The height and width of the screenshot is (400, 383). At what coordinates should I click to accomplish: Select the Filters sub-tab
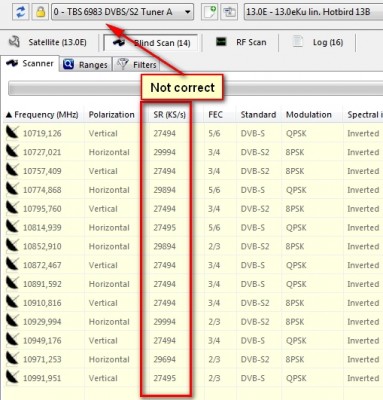click(137, 64)
